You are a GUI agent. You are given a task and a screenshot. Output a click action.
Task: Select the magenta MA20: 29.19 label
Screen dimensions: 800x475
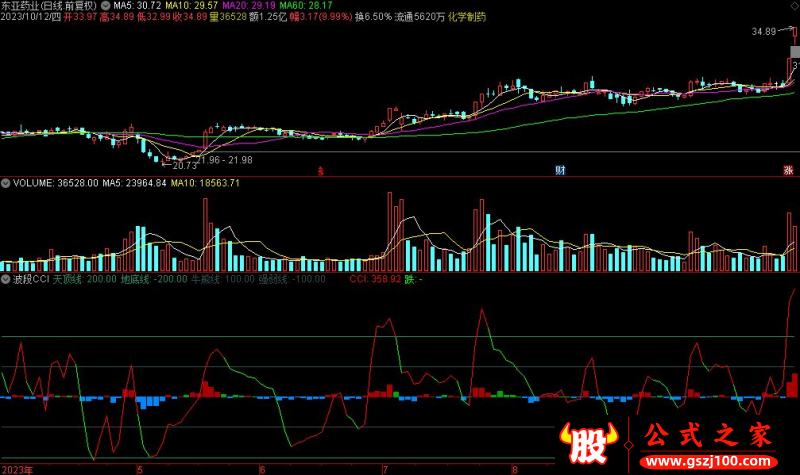[249, 6]
